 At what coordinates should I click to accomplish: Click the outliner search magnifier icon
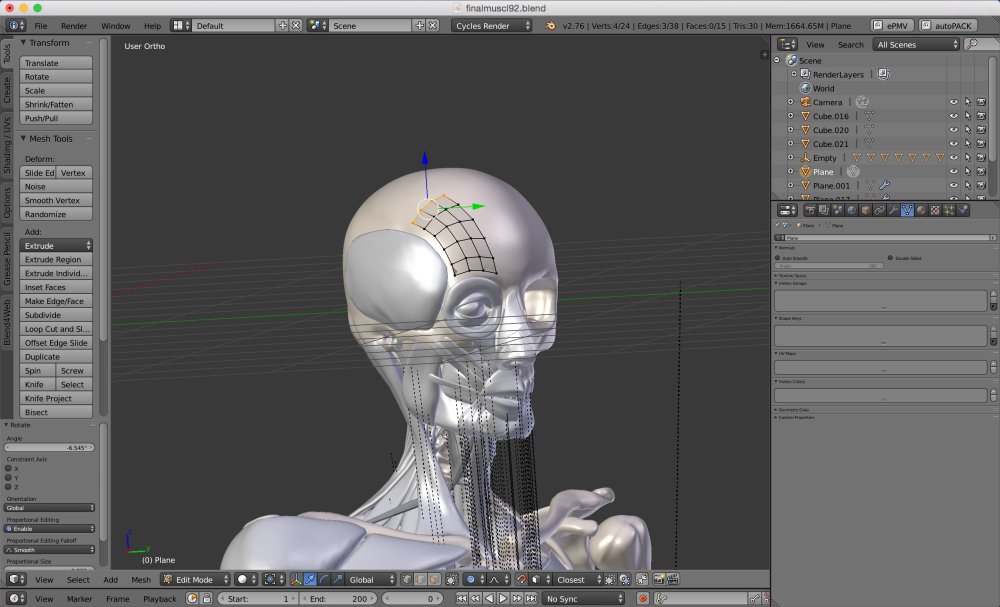point(972,44)
